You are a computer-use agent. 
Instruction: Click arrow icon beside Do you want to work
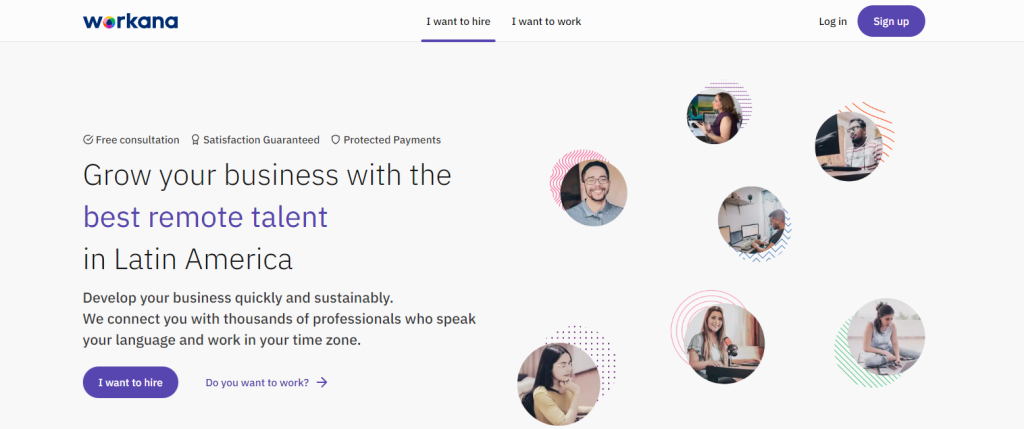(322, 382)
